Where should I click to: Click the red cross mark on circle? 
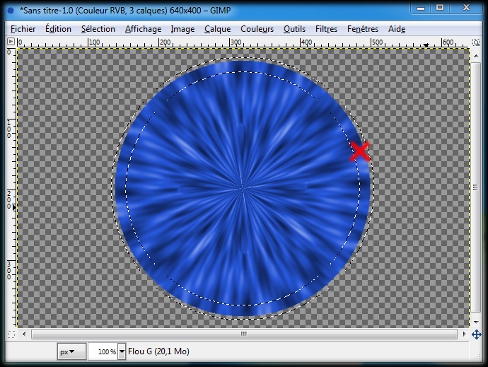pyautogui.click(x=360, y=151)
